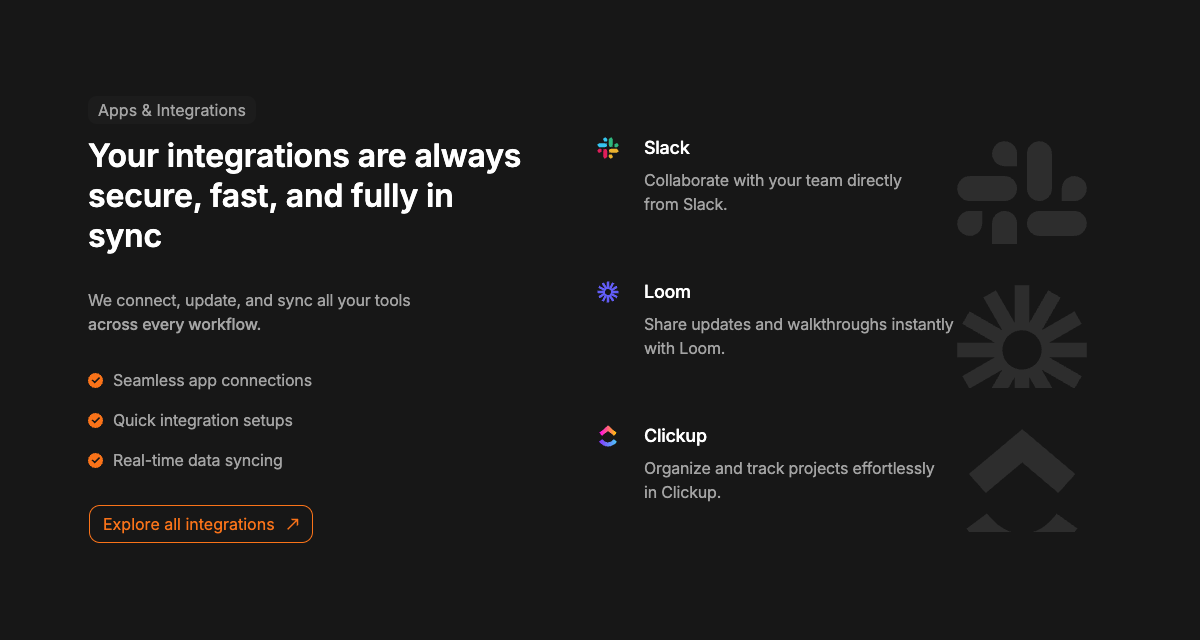
Task: Click the orange checkmark beside Seamless app connections
Action: 96,380
